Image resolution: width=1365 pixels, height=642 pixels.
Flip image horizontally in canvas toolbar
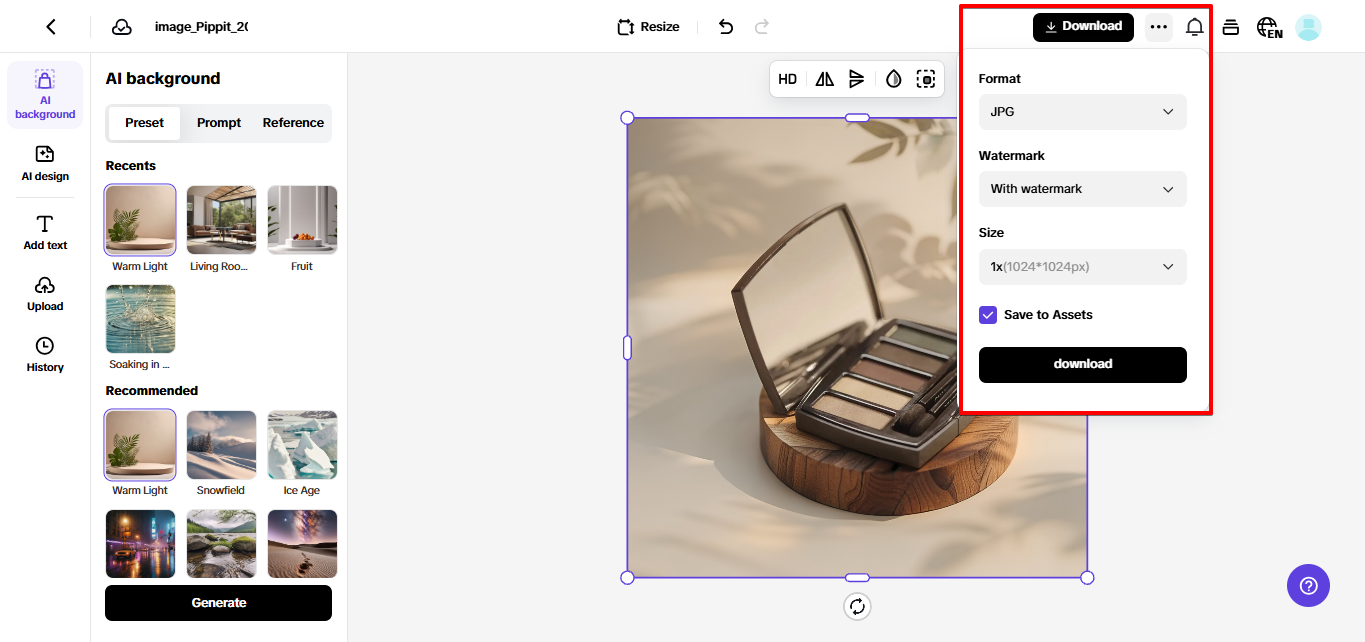[824, 79]
